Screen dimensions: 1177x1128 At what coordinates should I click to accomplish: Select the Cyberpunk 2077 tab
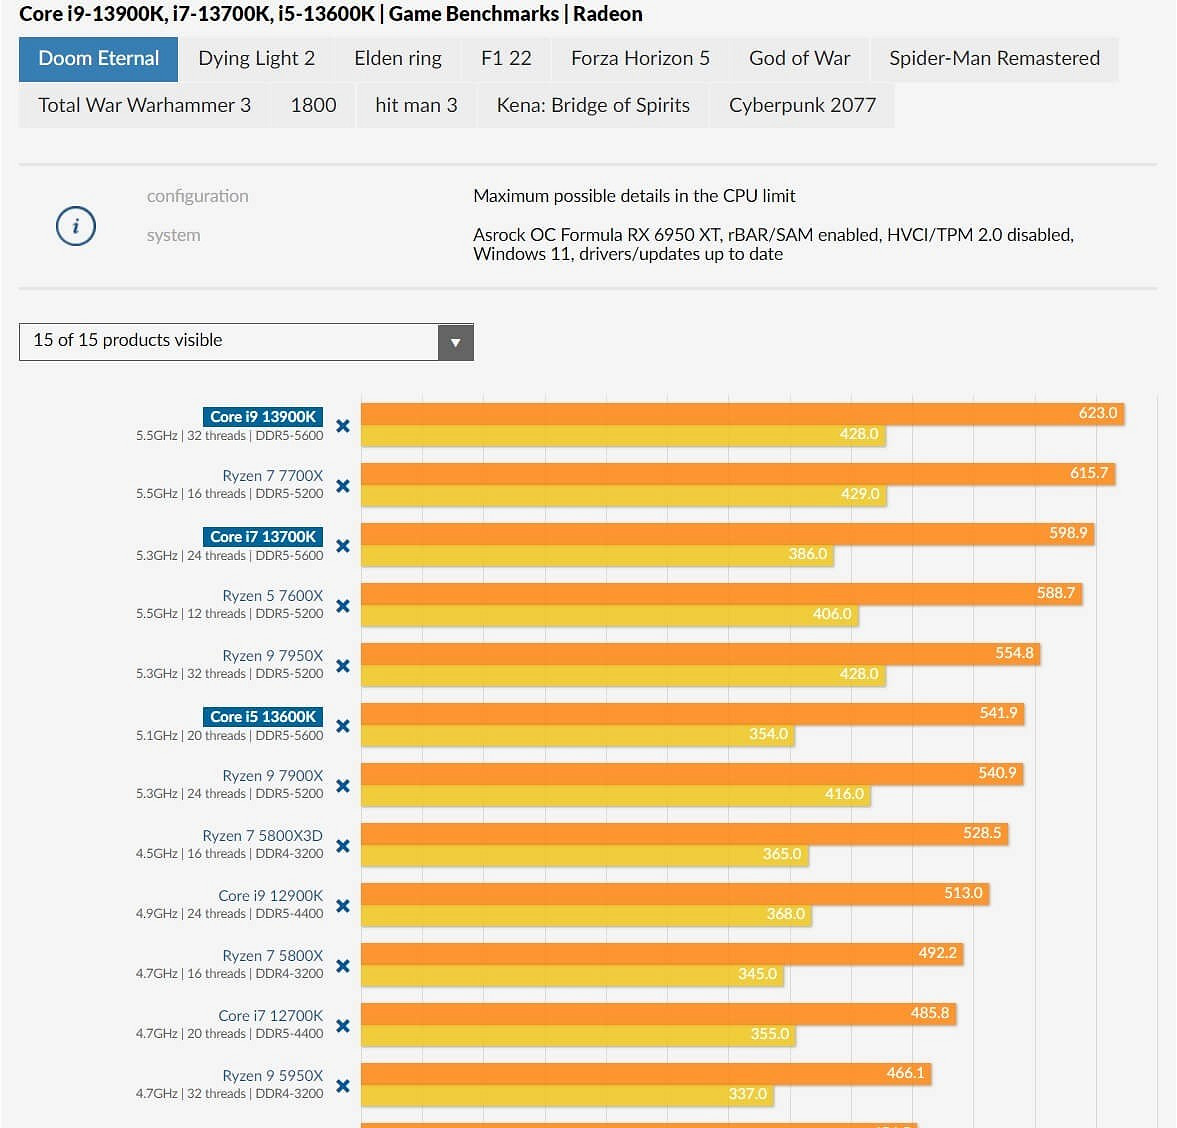[x=802, y=106]
